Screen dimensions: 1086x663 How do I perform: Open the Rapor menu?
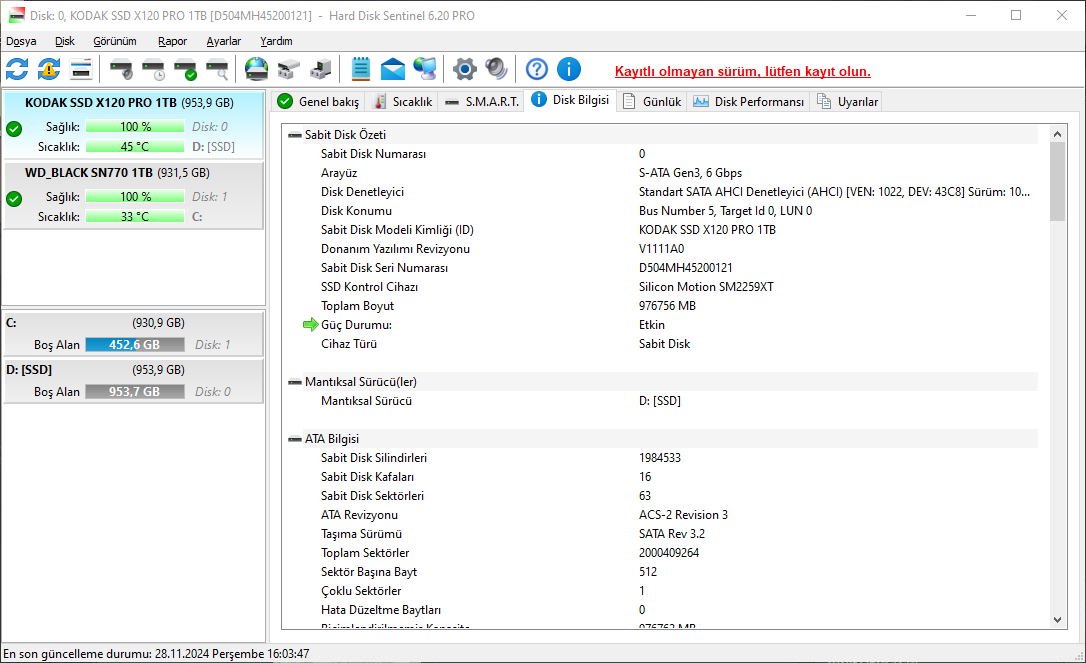(x=172, y=42)
